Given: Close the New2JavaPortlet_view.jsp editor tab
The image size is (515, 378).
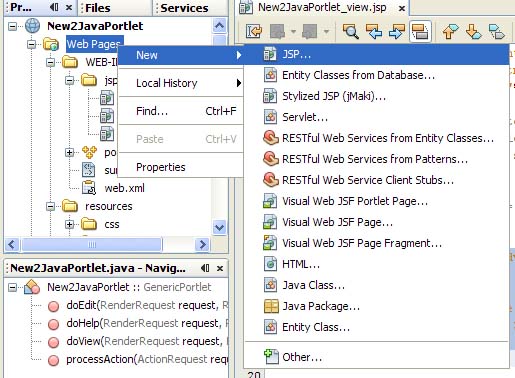Looking at the screenshot, I should [x=402, y=8].
